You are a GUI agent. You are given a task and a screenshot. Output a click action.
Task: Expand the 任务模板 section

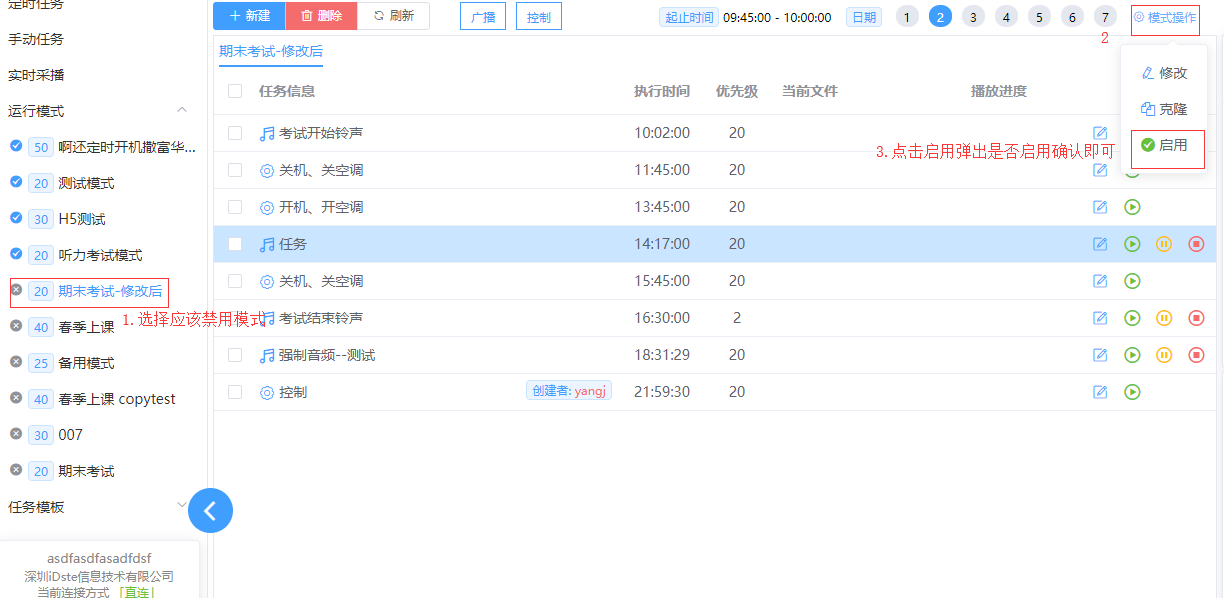[x=182, y=506]
